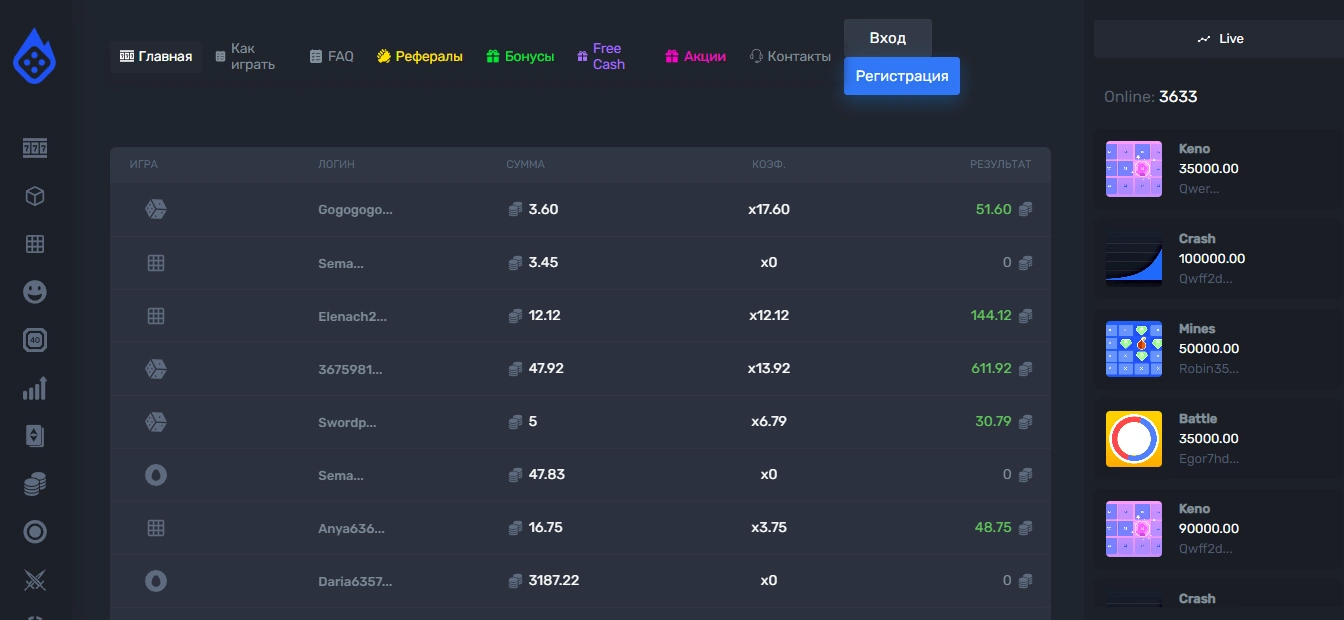The width and height of the screenshot is (1344, 620).
Task: Click the login Gogogogo... in the table
Action: (x=355, y=210)
